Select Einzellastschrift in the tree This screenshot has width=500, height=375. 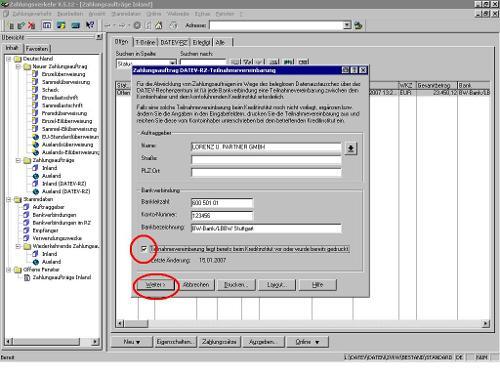(60, 97)
